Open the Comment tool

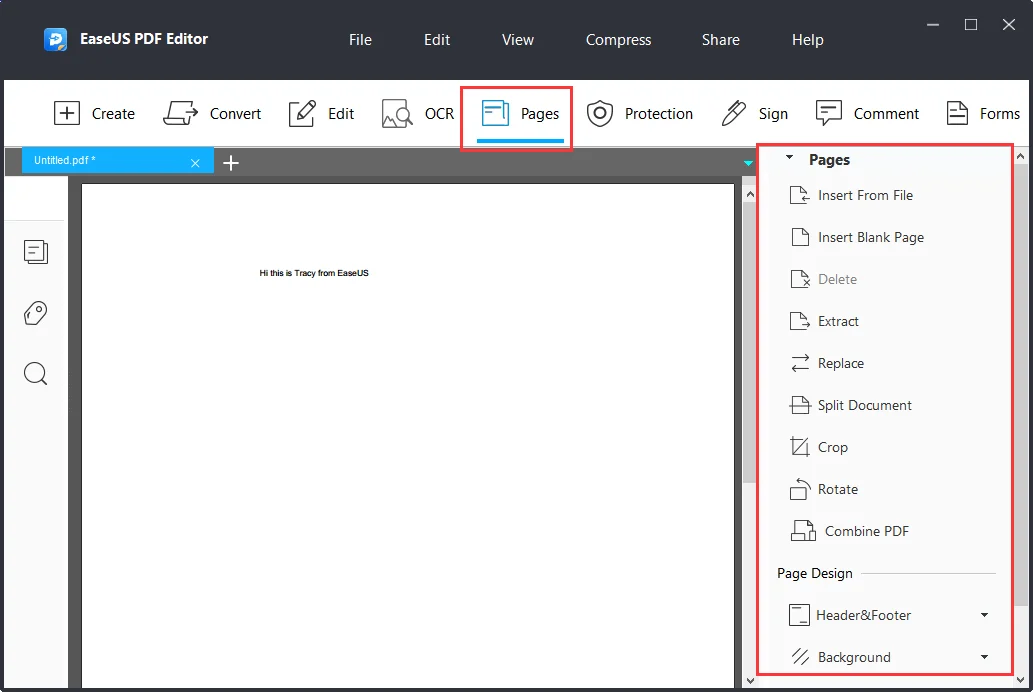[x=867, y=113]
